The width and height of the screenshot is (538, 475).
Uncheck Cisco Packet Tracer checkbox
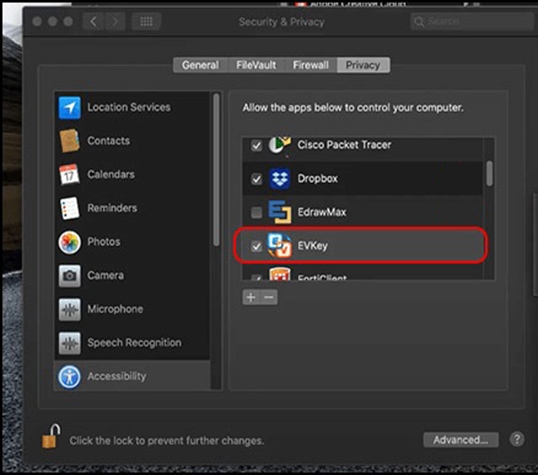(256, 146)
